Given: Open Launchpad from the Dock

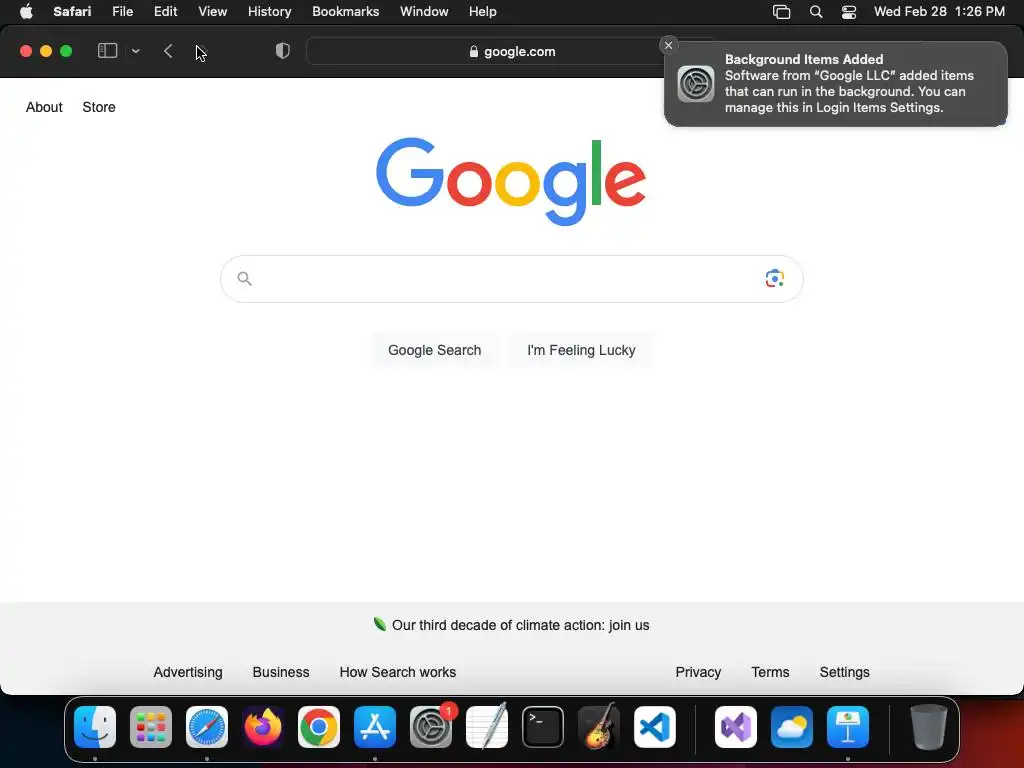Looking at the screenshot, I should tap(151, 727).
